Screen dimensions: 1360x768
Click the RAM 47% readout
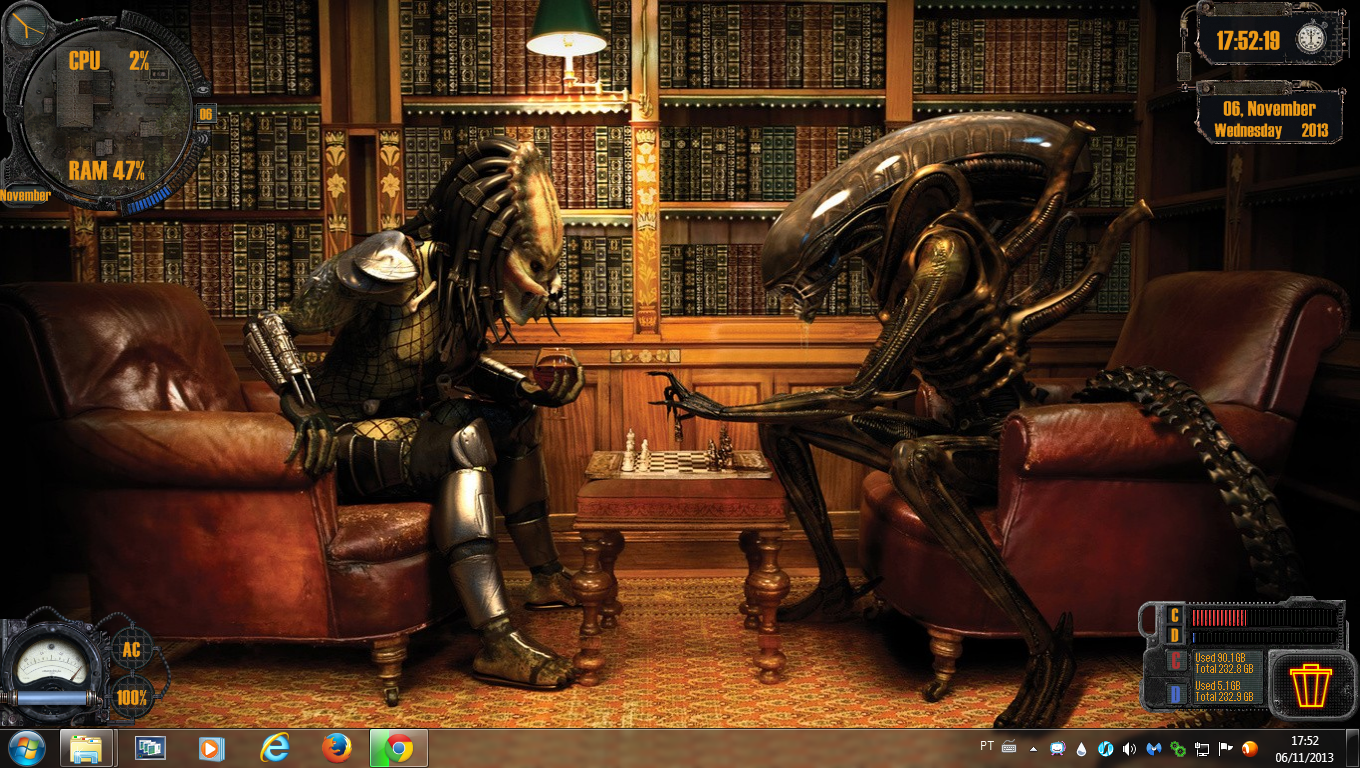pyautogui.click(x=107, y=170)
